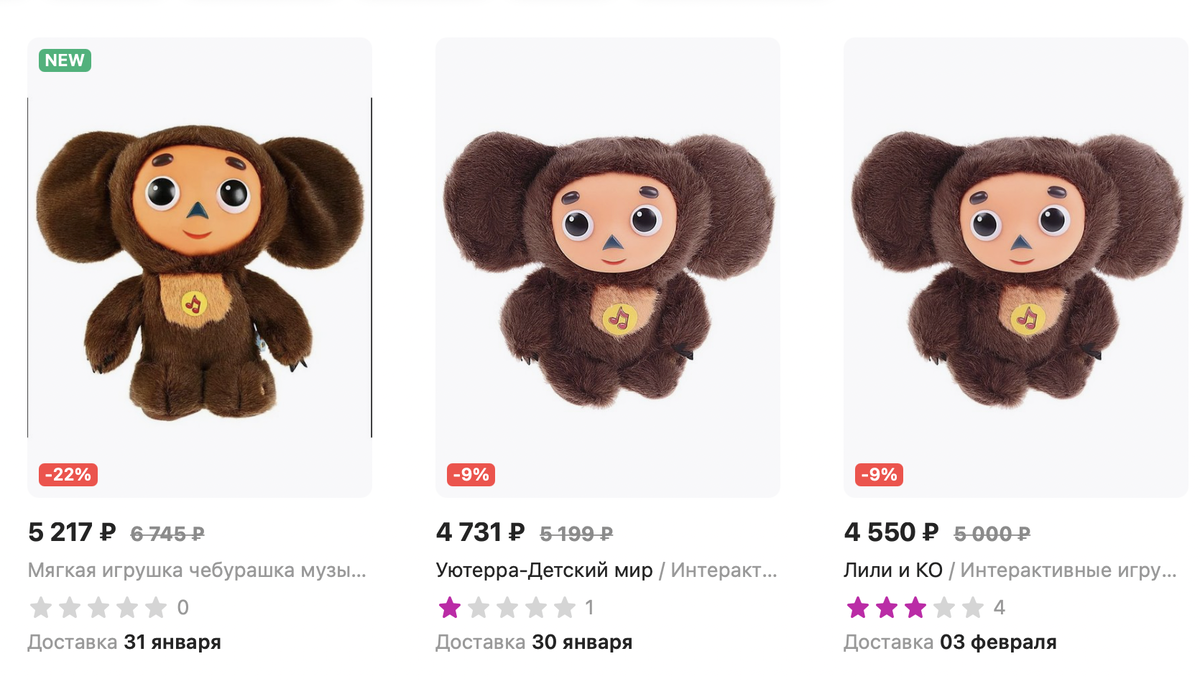Click the Уютерра-Детский мир brand link
The height and width of the screenshot is (682, 1200).
point(544,571)
